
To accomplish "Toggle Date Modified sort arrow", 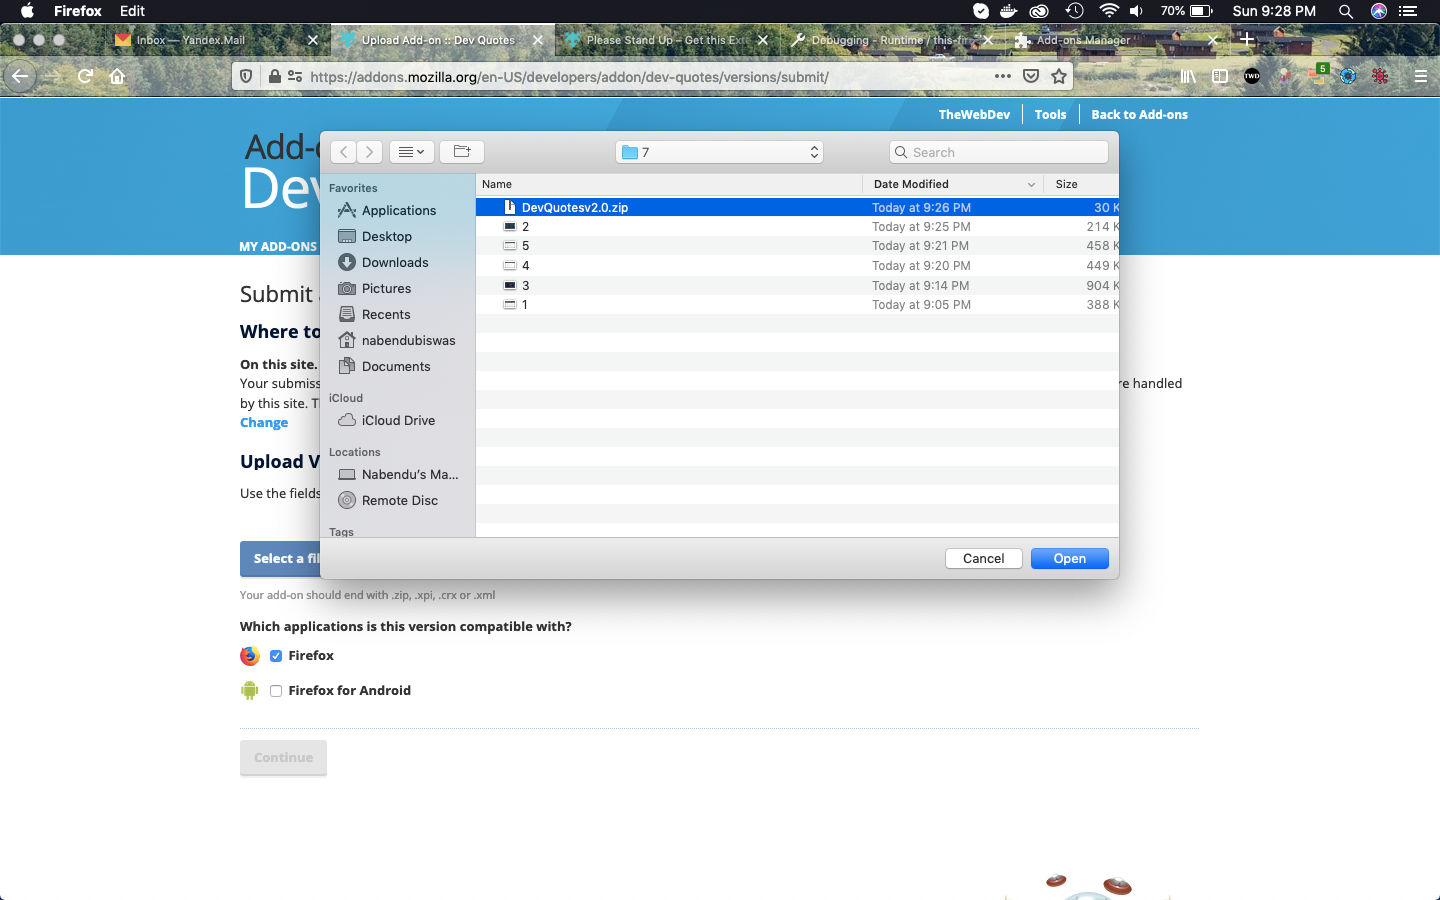I will coord(1031,184).
